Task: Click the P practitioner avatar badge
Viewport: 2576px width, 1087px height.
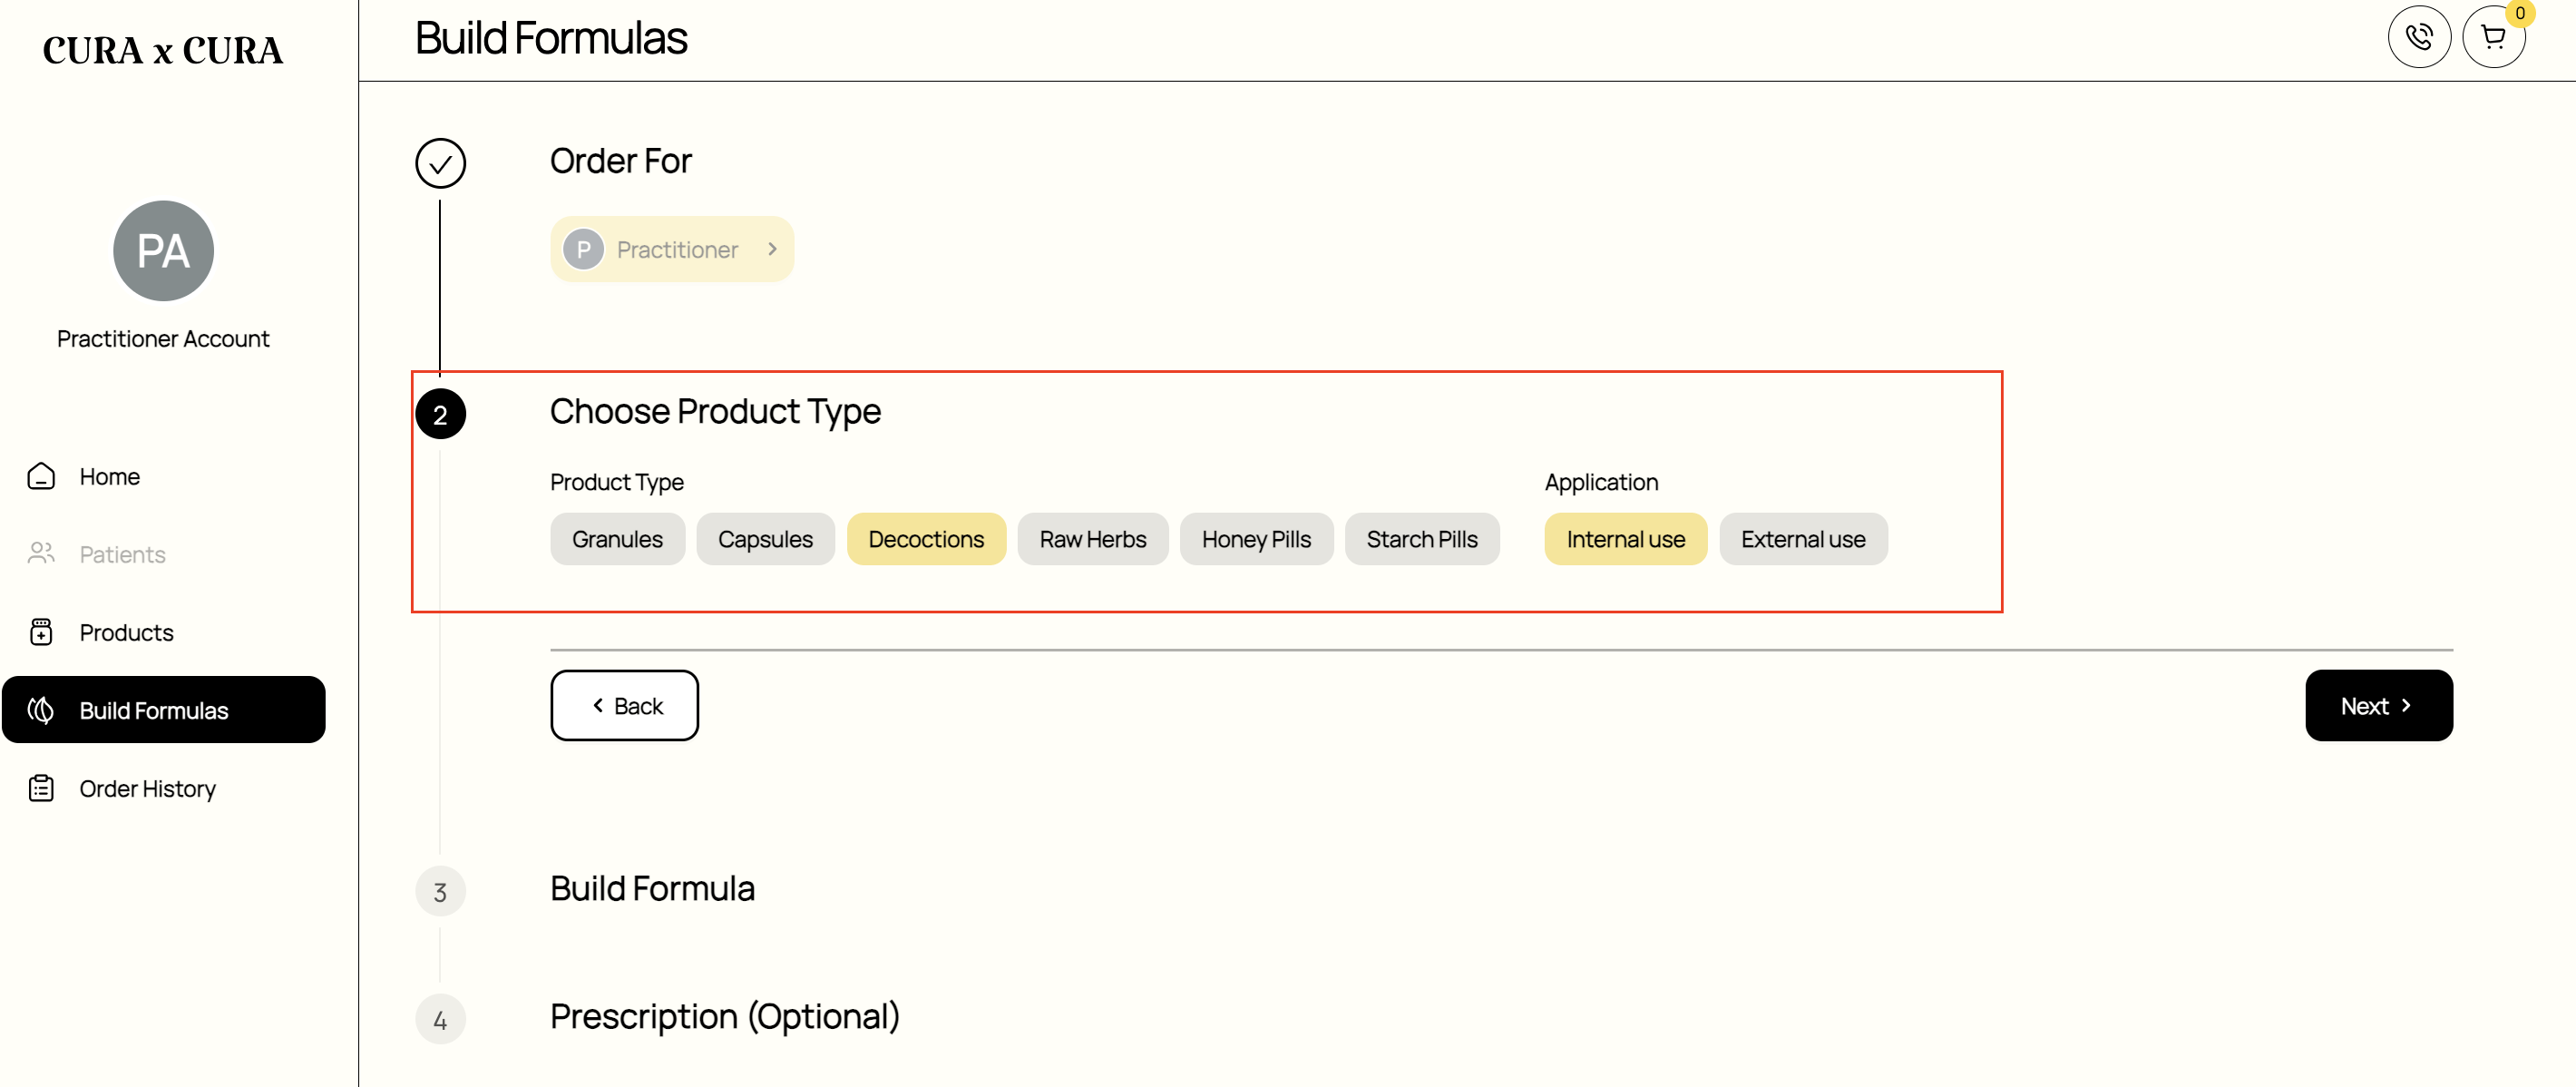Action: pos(583,249)
